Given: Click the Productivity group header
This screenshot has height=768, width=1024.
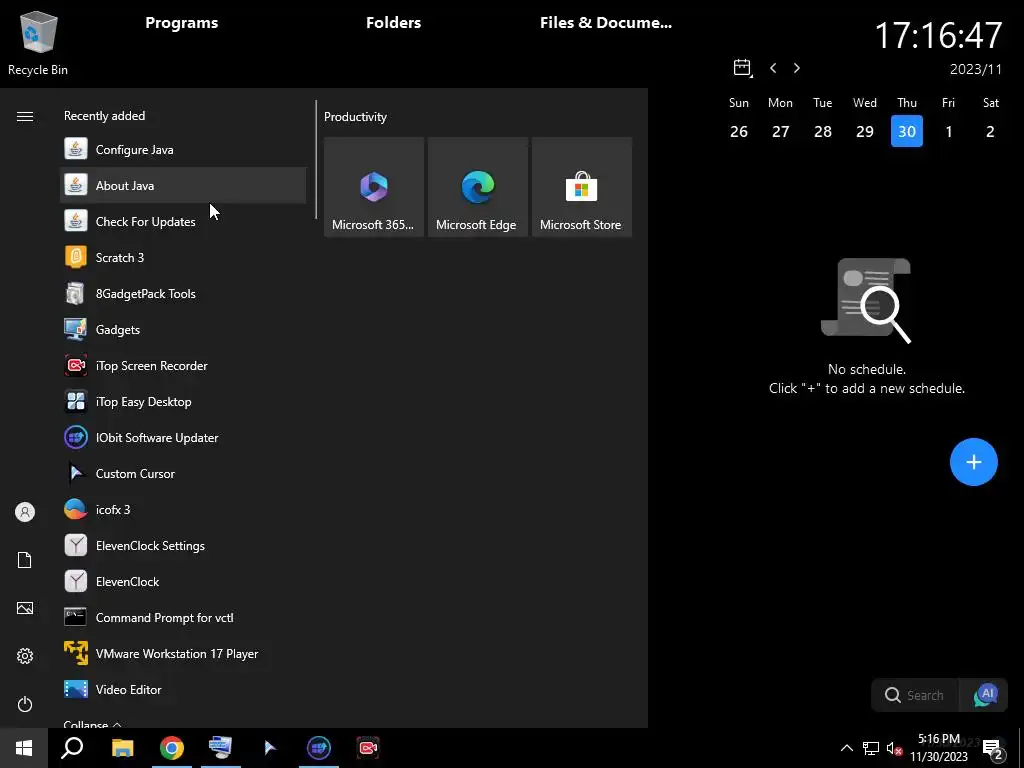Looking at the screenshot, I should [x=355, y=117].
